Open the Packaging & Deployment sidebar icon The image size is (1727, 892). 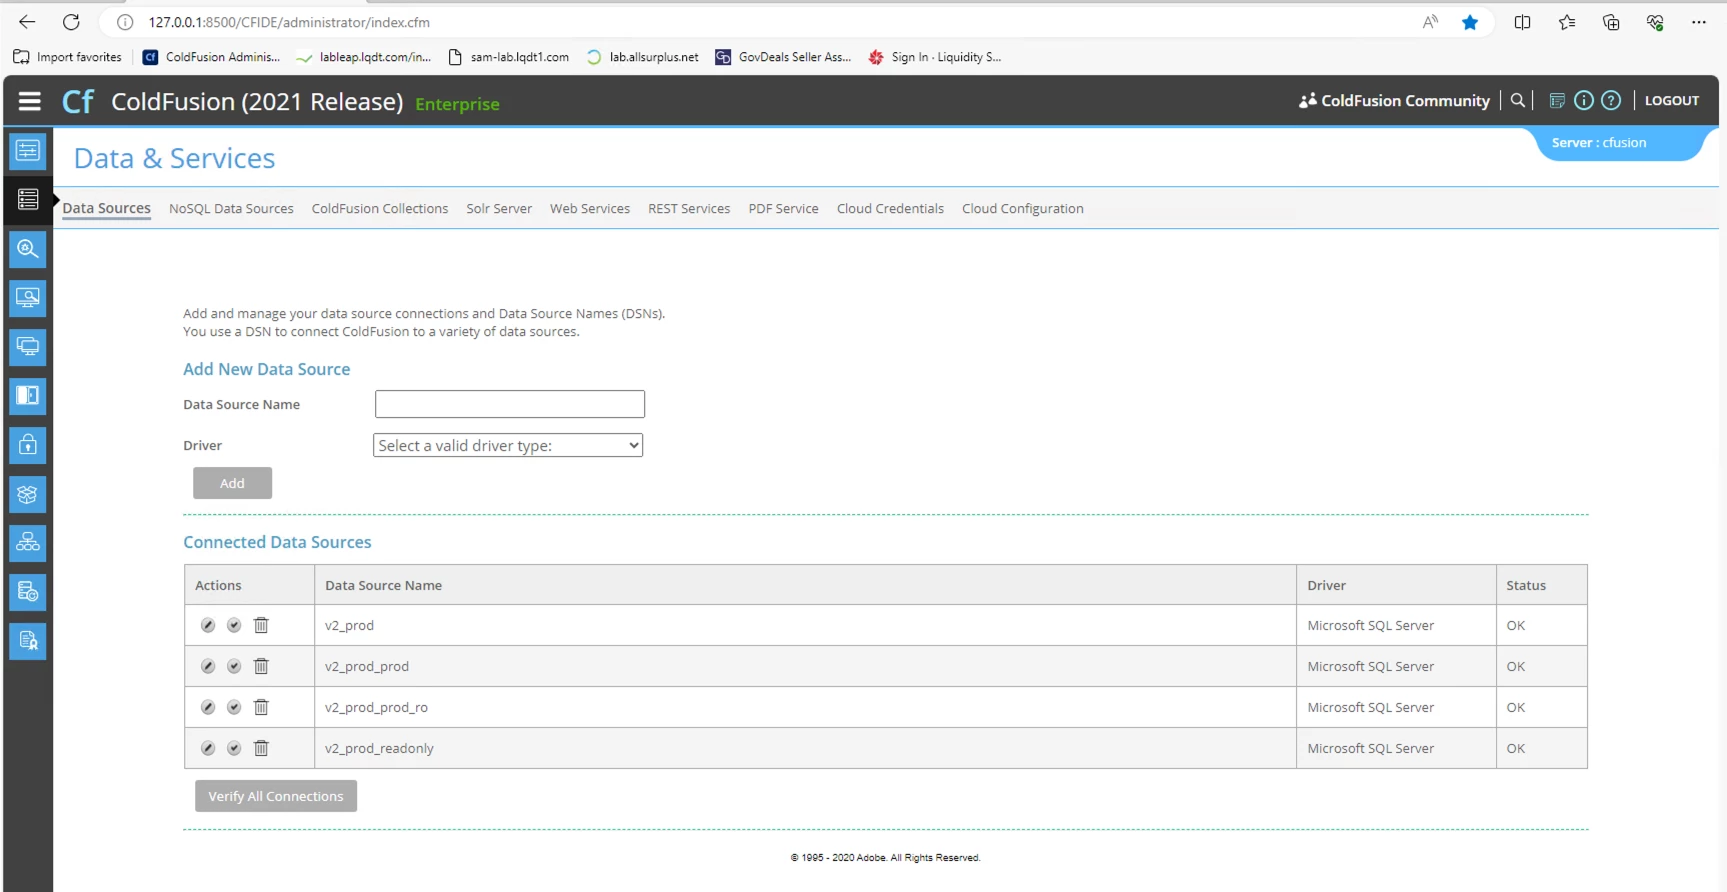coord(28,494)
